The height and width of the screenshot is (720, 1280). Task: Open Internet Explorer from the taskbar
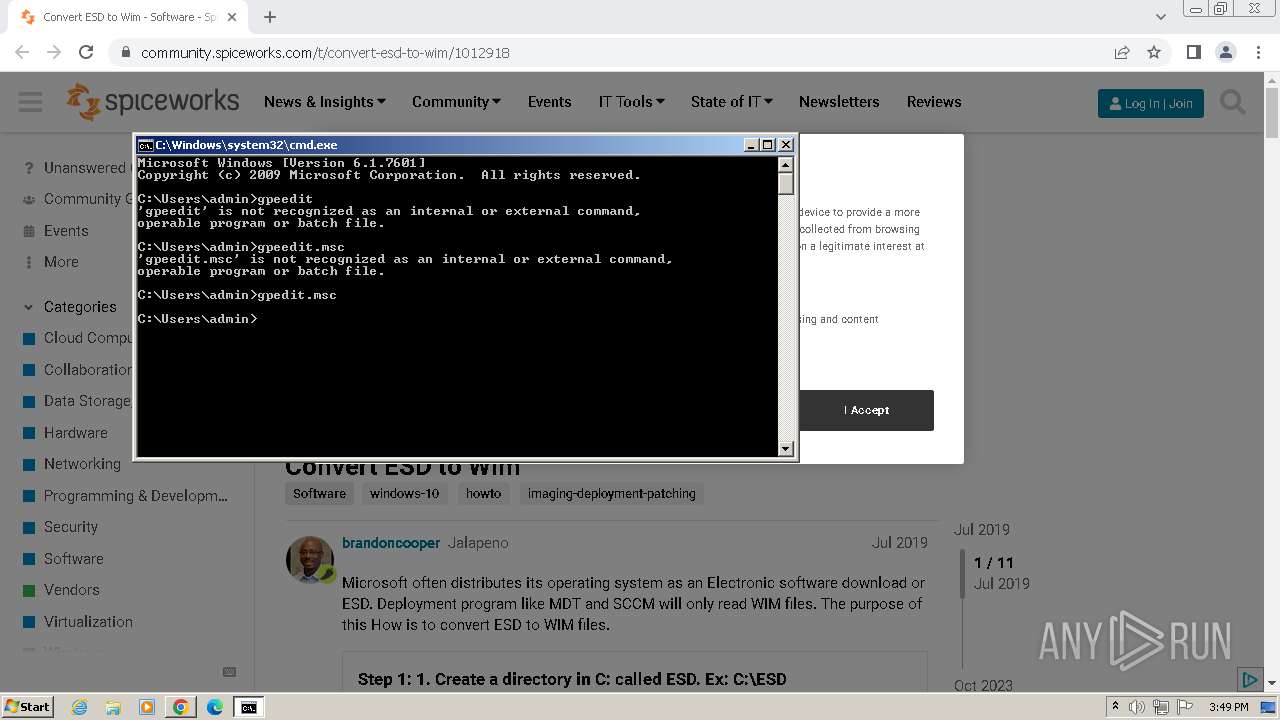pos(79,707)
